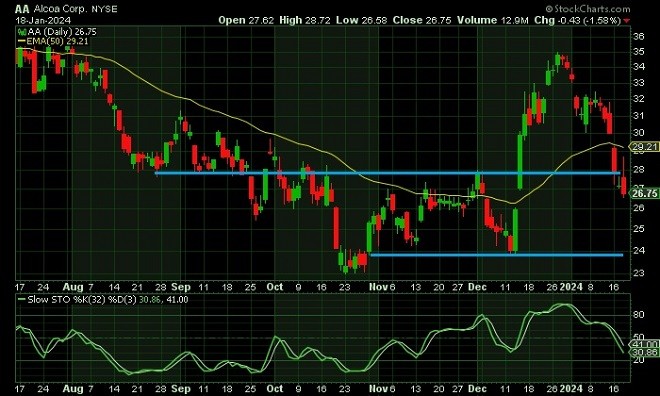Screen dimensions: 660x396
Task: Click Dec on the stochastic panel date axis
Action: (x=477, y=388)
